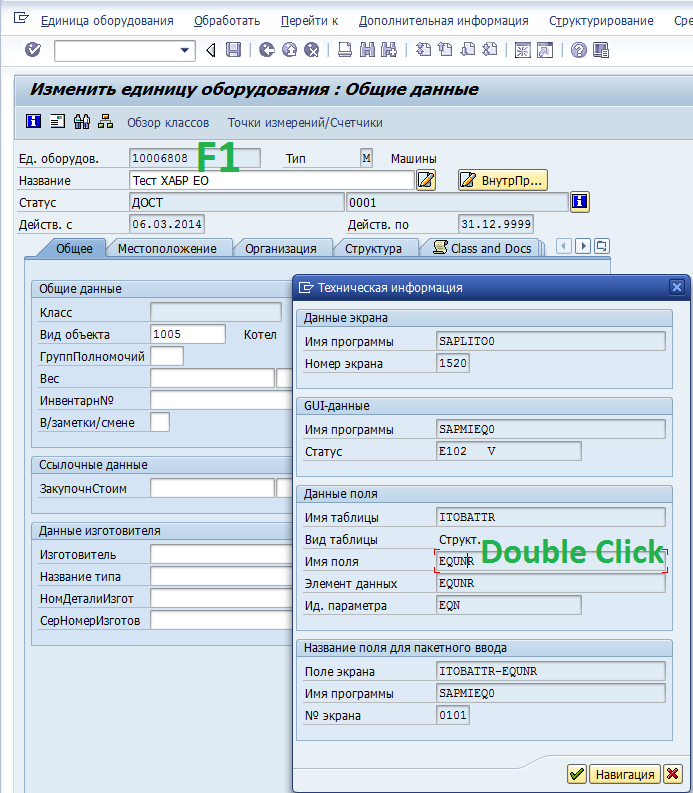Click the Create Shortcut icon

(x=545, y=50)
